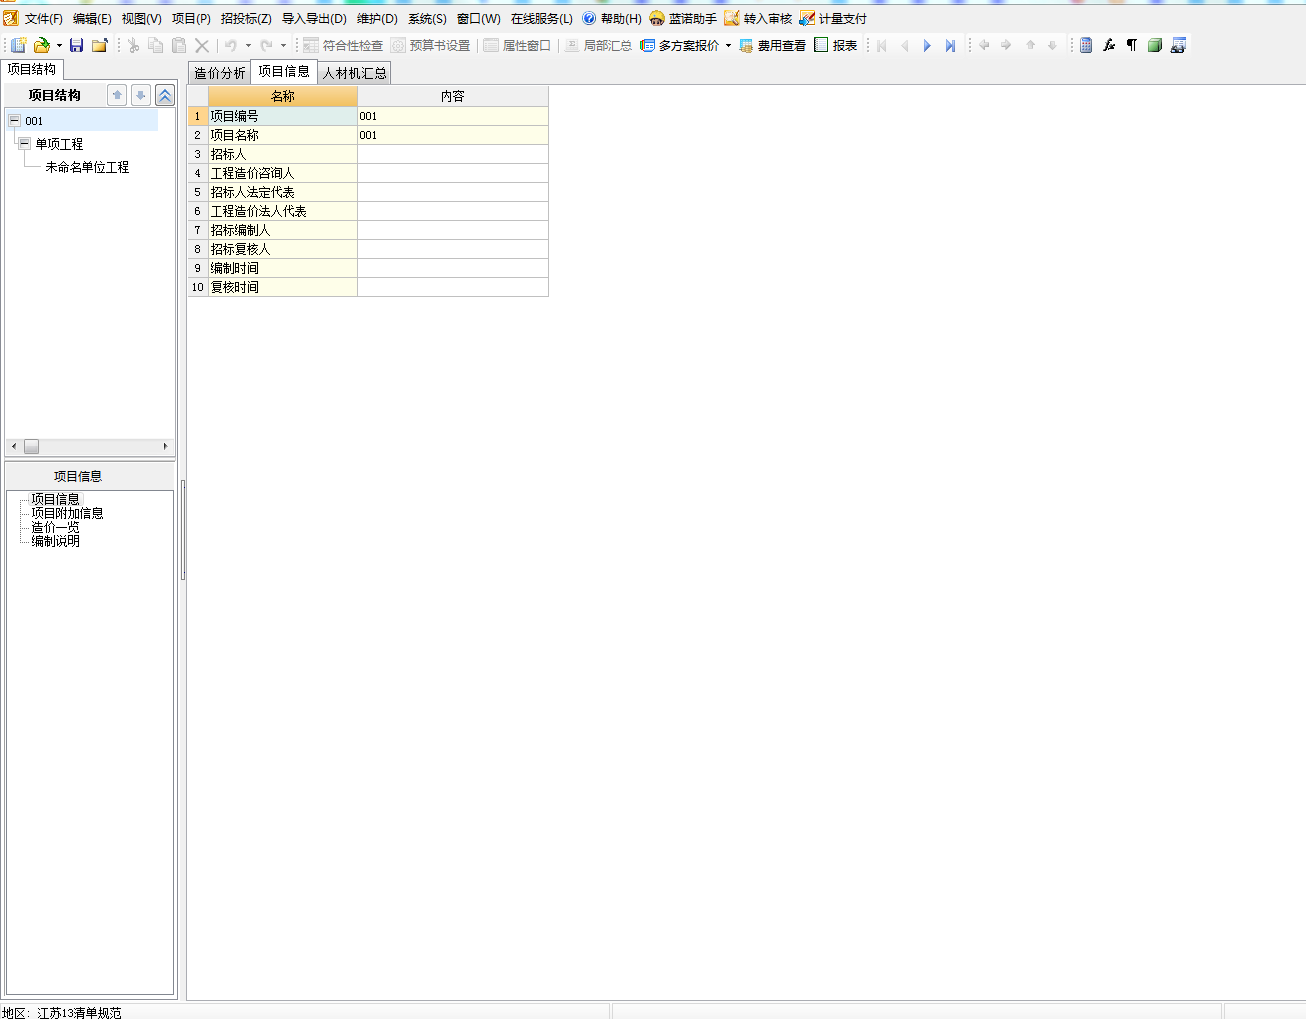Collapse the 单项工程 tree node
The width and height of the screenshot is (1306, 1019).
tap(25, 143)
